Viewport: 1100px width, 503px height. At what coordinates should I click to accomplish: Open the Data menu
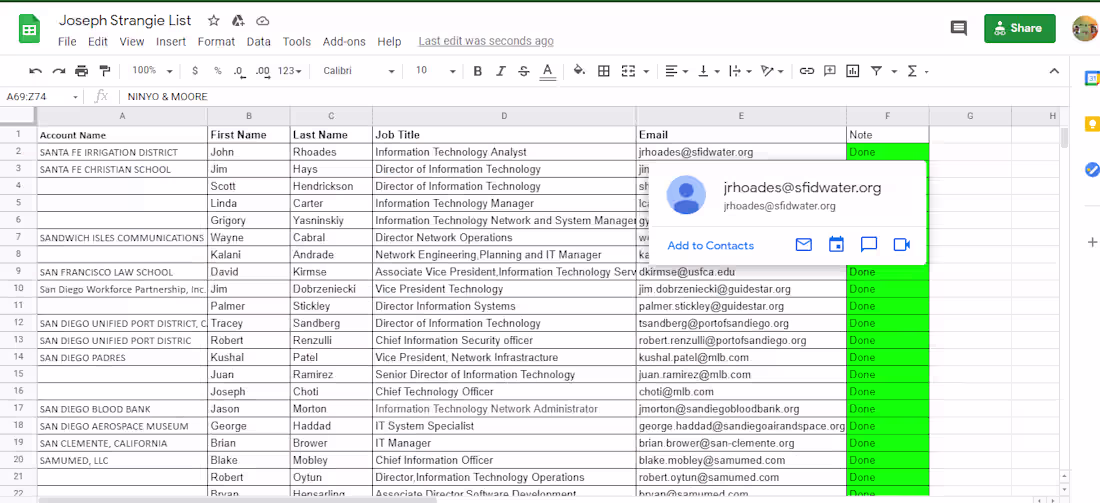pyautogui.click(x=259, y=41)
